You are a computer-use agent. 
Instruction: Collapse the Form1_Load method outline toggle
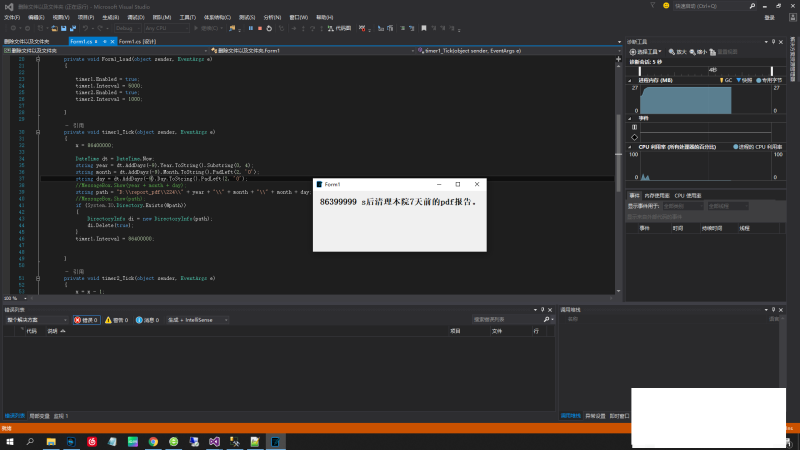pos(38,59)
